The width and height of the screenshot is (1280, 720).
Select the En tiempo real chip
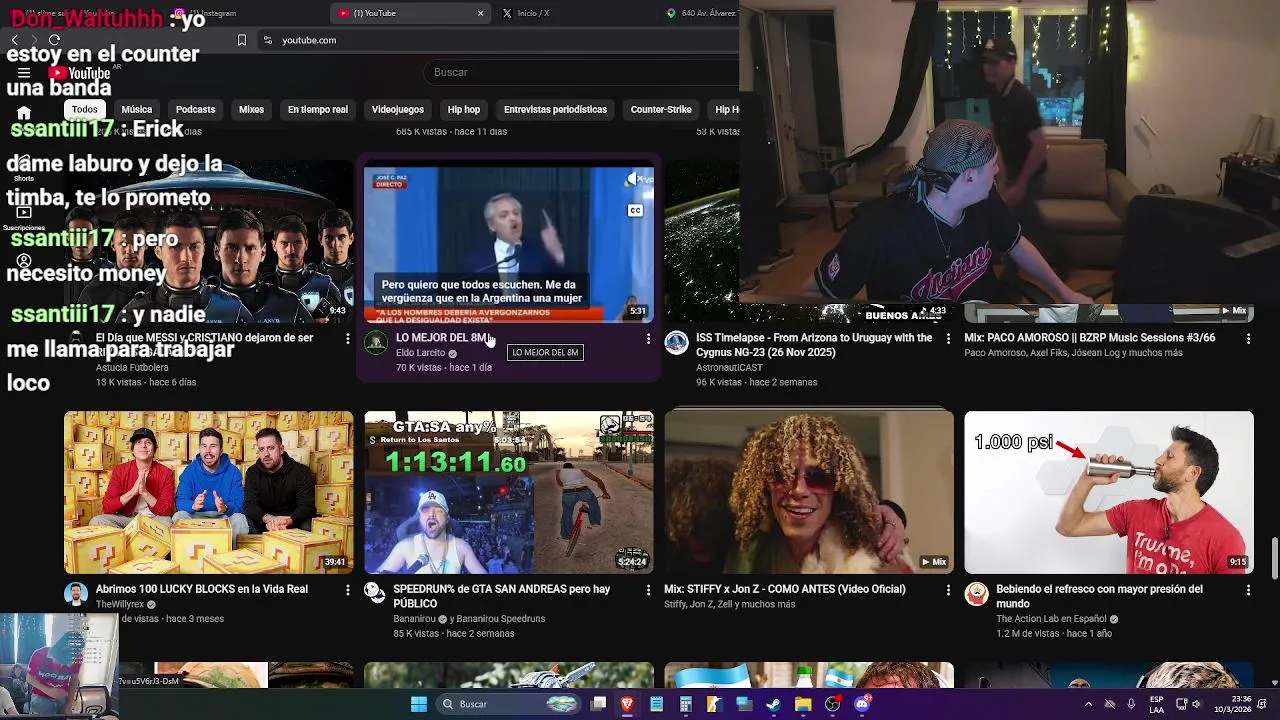tap(318, 109)
